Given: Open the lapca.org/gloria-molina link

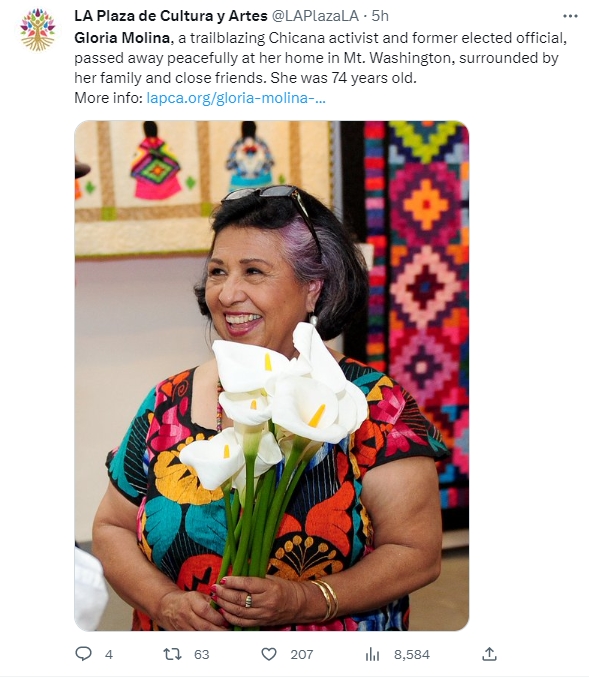Looking at the screenshot, I should click(236, 98).
